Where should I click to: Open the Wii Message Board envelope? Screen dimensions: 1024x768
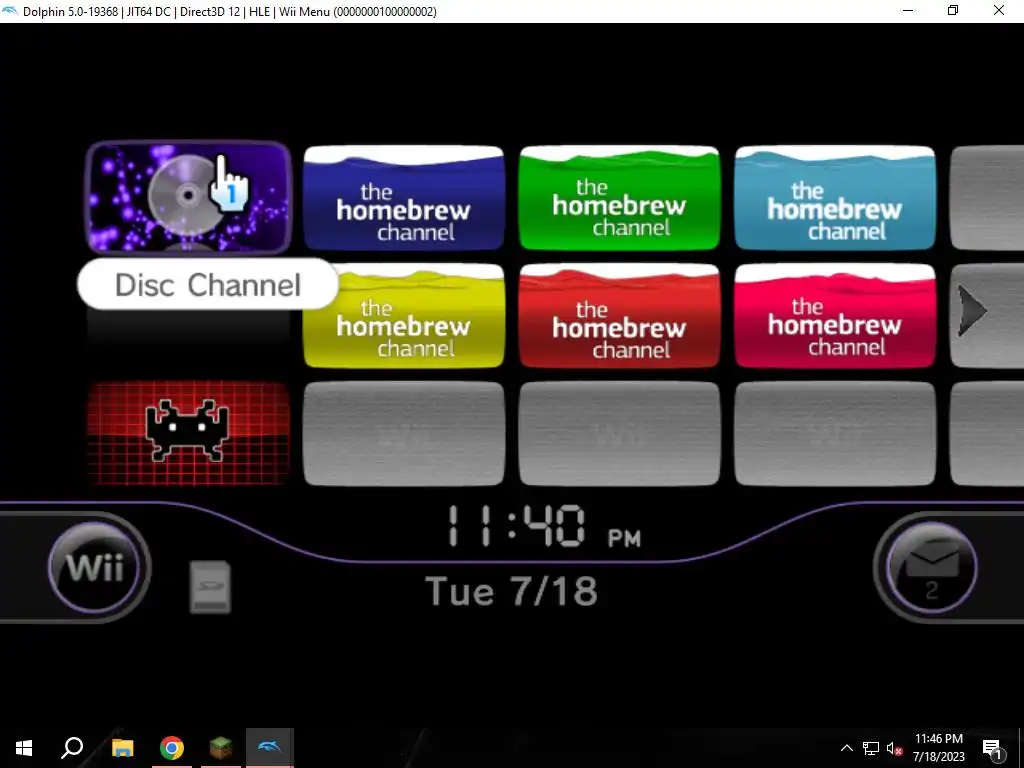click(931, 568)
